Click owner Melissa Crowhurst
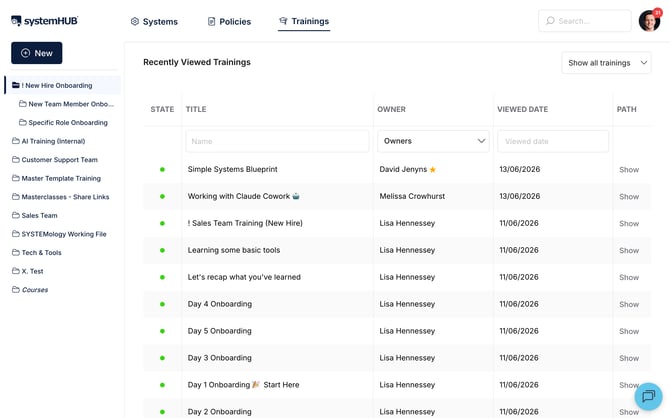Viewport: 670px width, 418px height. [412, 196]
